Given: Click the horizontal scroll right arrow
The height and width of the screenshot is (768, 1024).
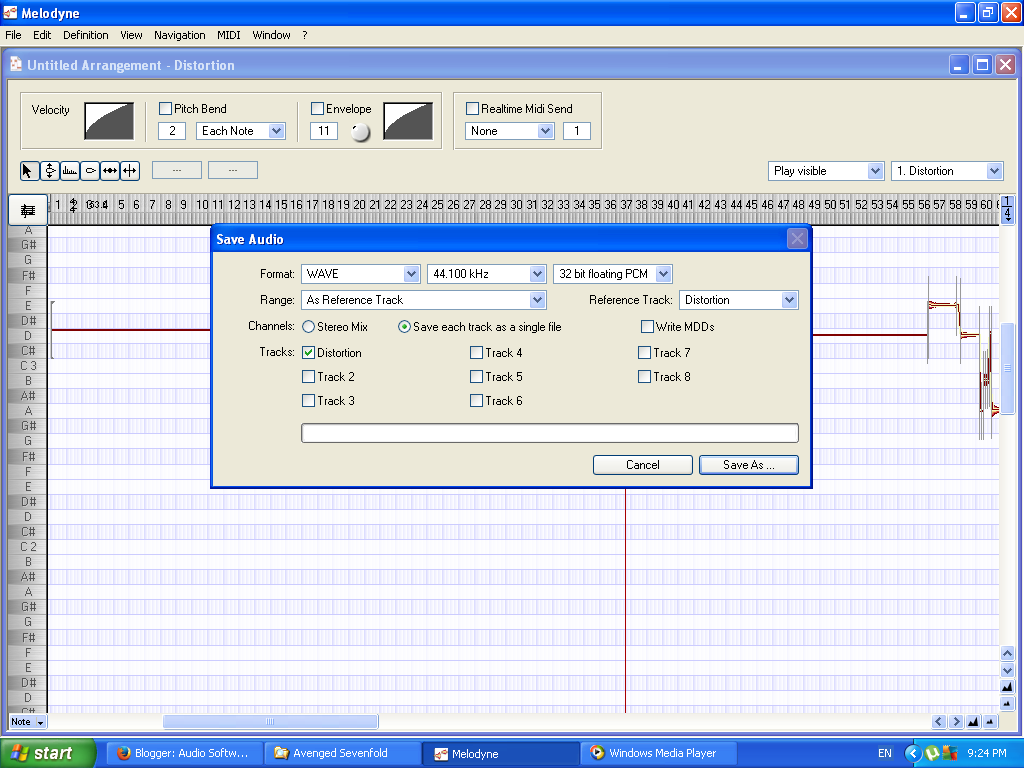Looking at the screenshot, I should pyautogui.click(x=956, y=722).
